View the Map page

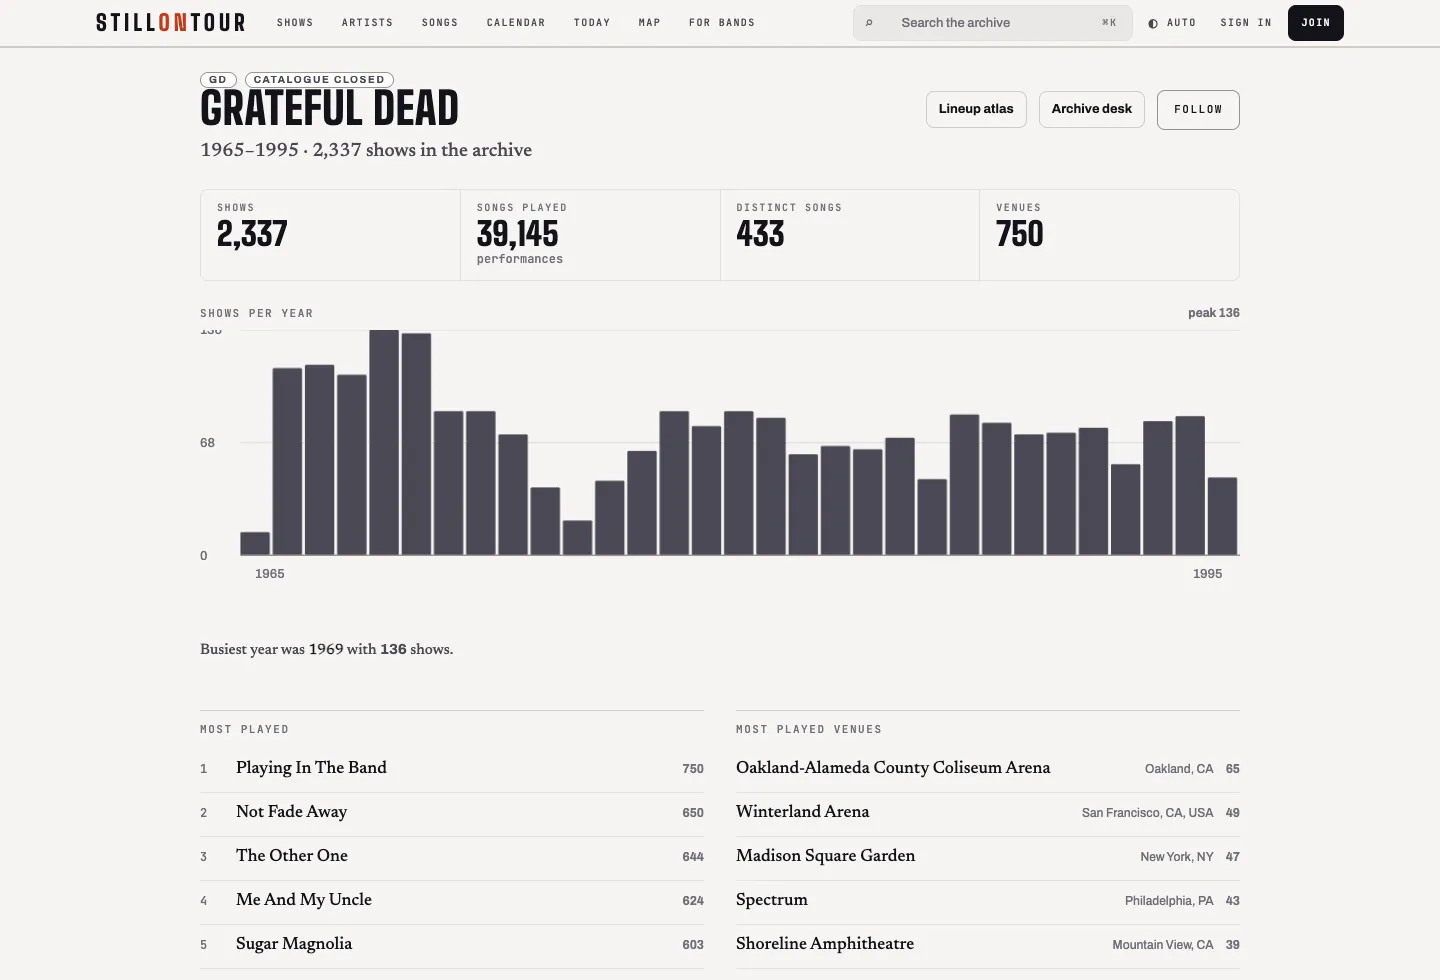tap(650, 23)
